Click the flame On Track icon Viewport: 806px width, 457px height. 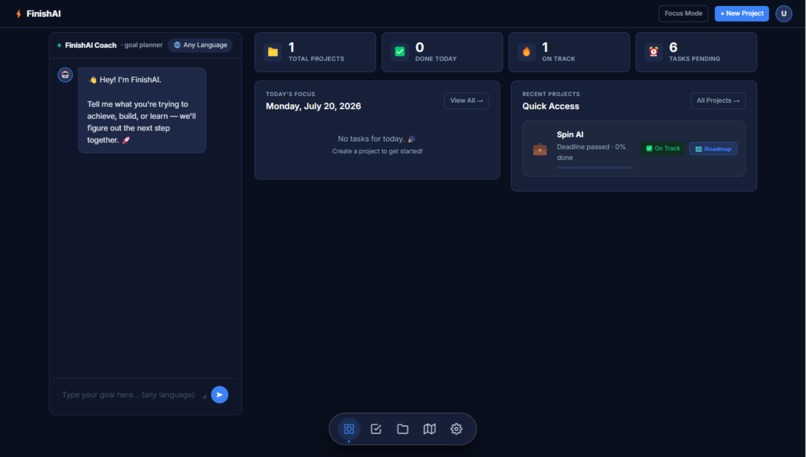(x=526, y=51)
